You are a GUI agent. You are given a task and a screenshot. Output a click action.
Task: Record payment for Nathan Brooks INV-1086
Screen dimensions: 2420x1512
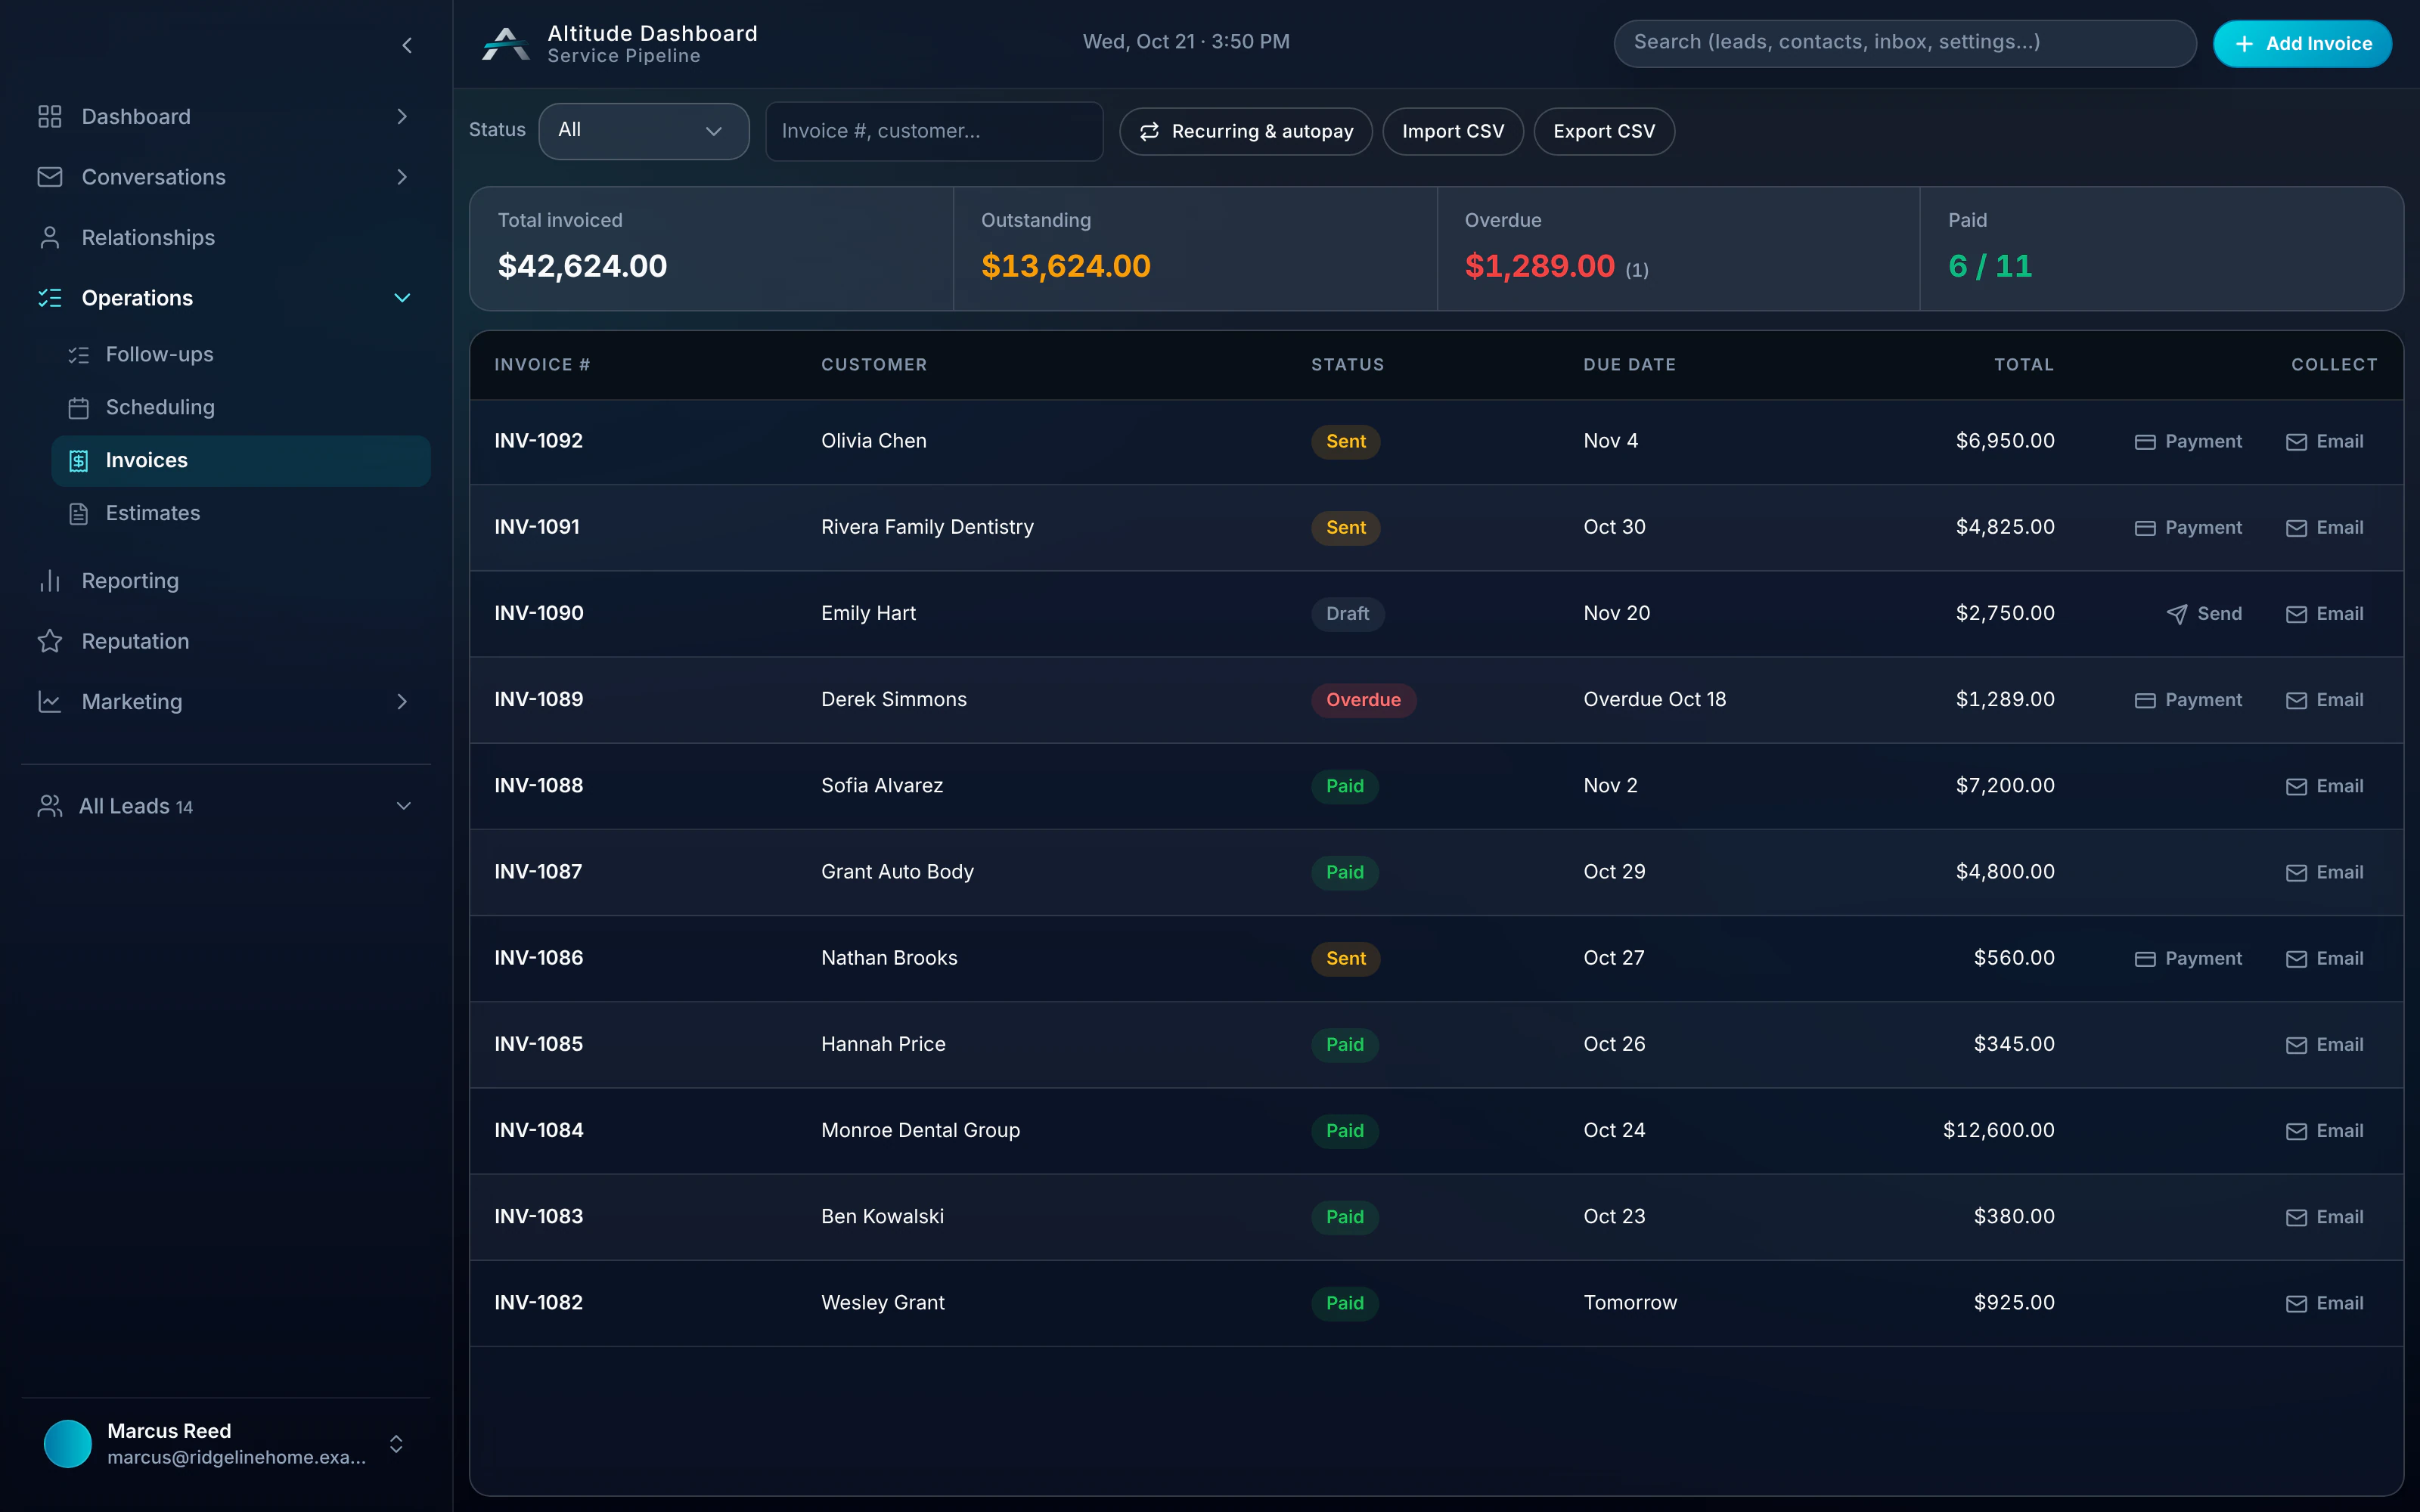pyautogui.click(x=2188, y=958)
